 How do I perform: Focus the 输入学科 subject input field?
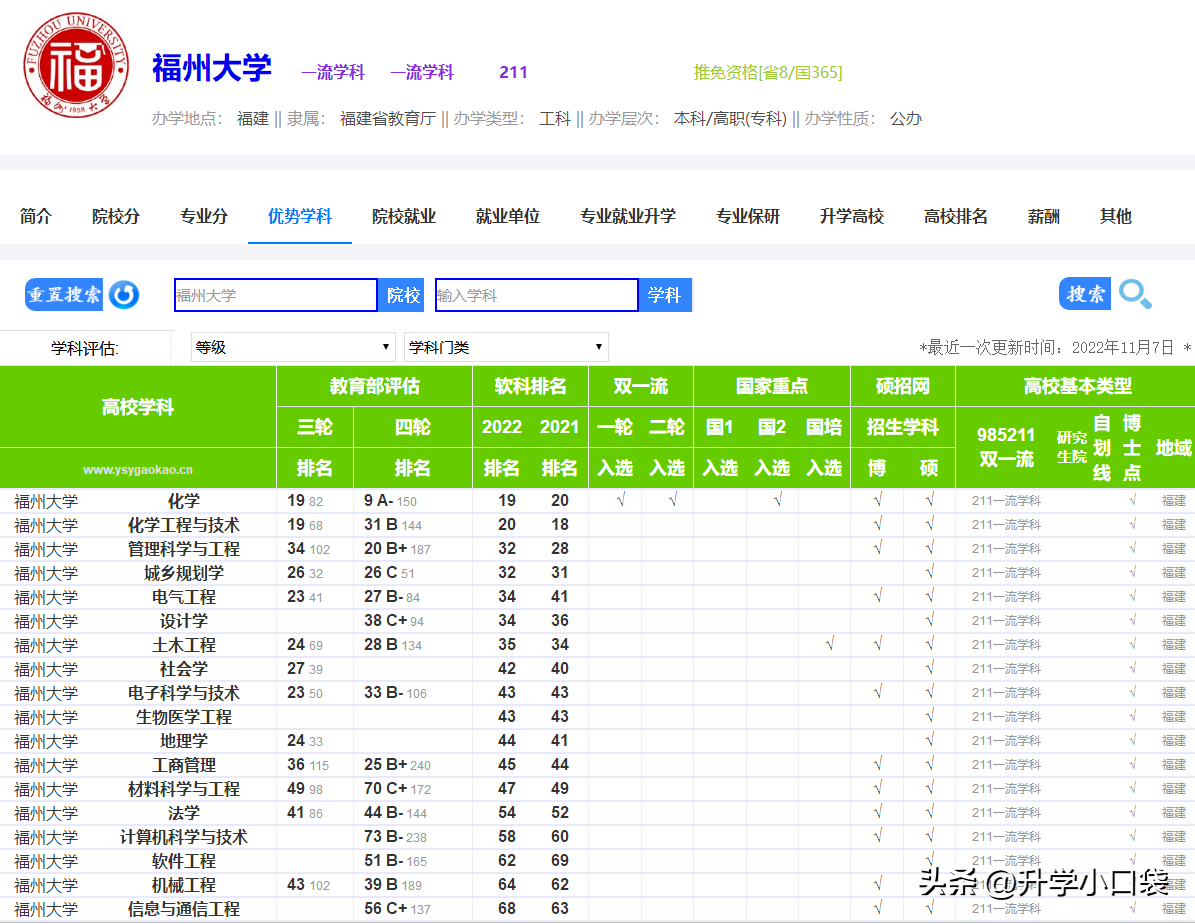(x=537, y=295)
